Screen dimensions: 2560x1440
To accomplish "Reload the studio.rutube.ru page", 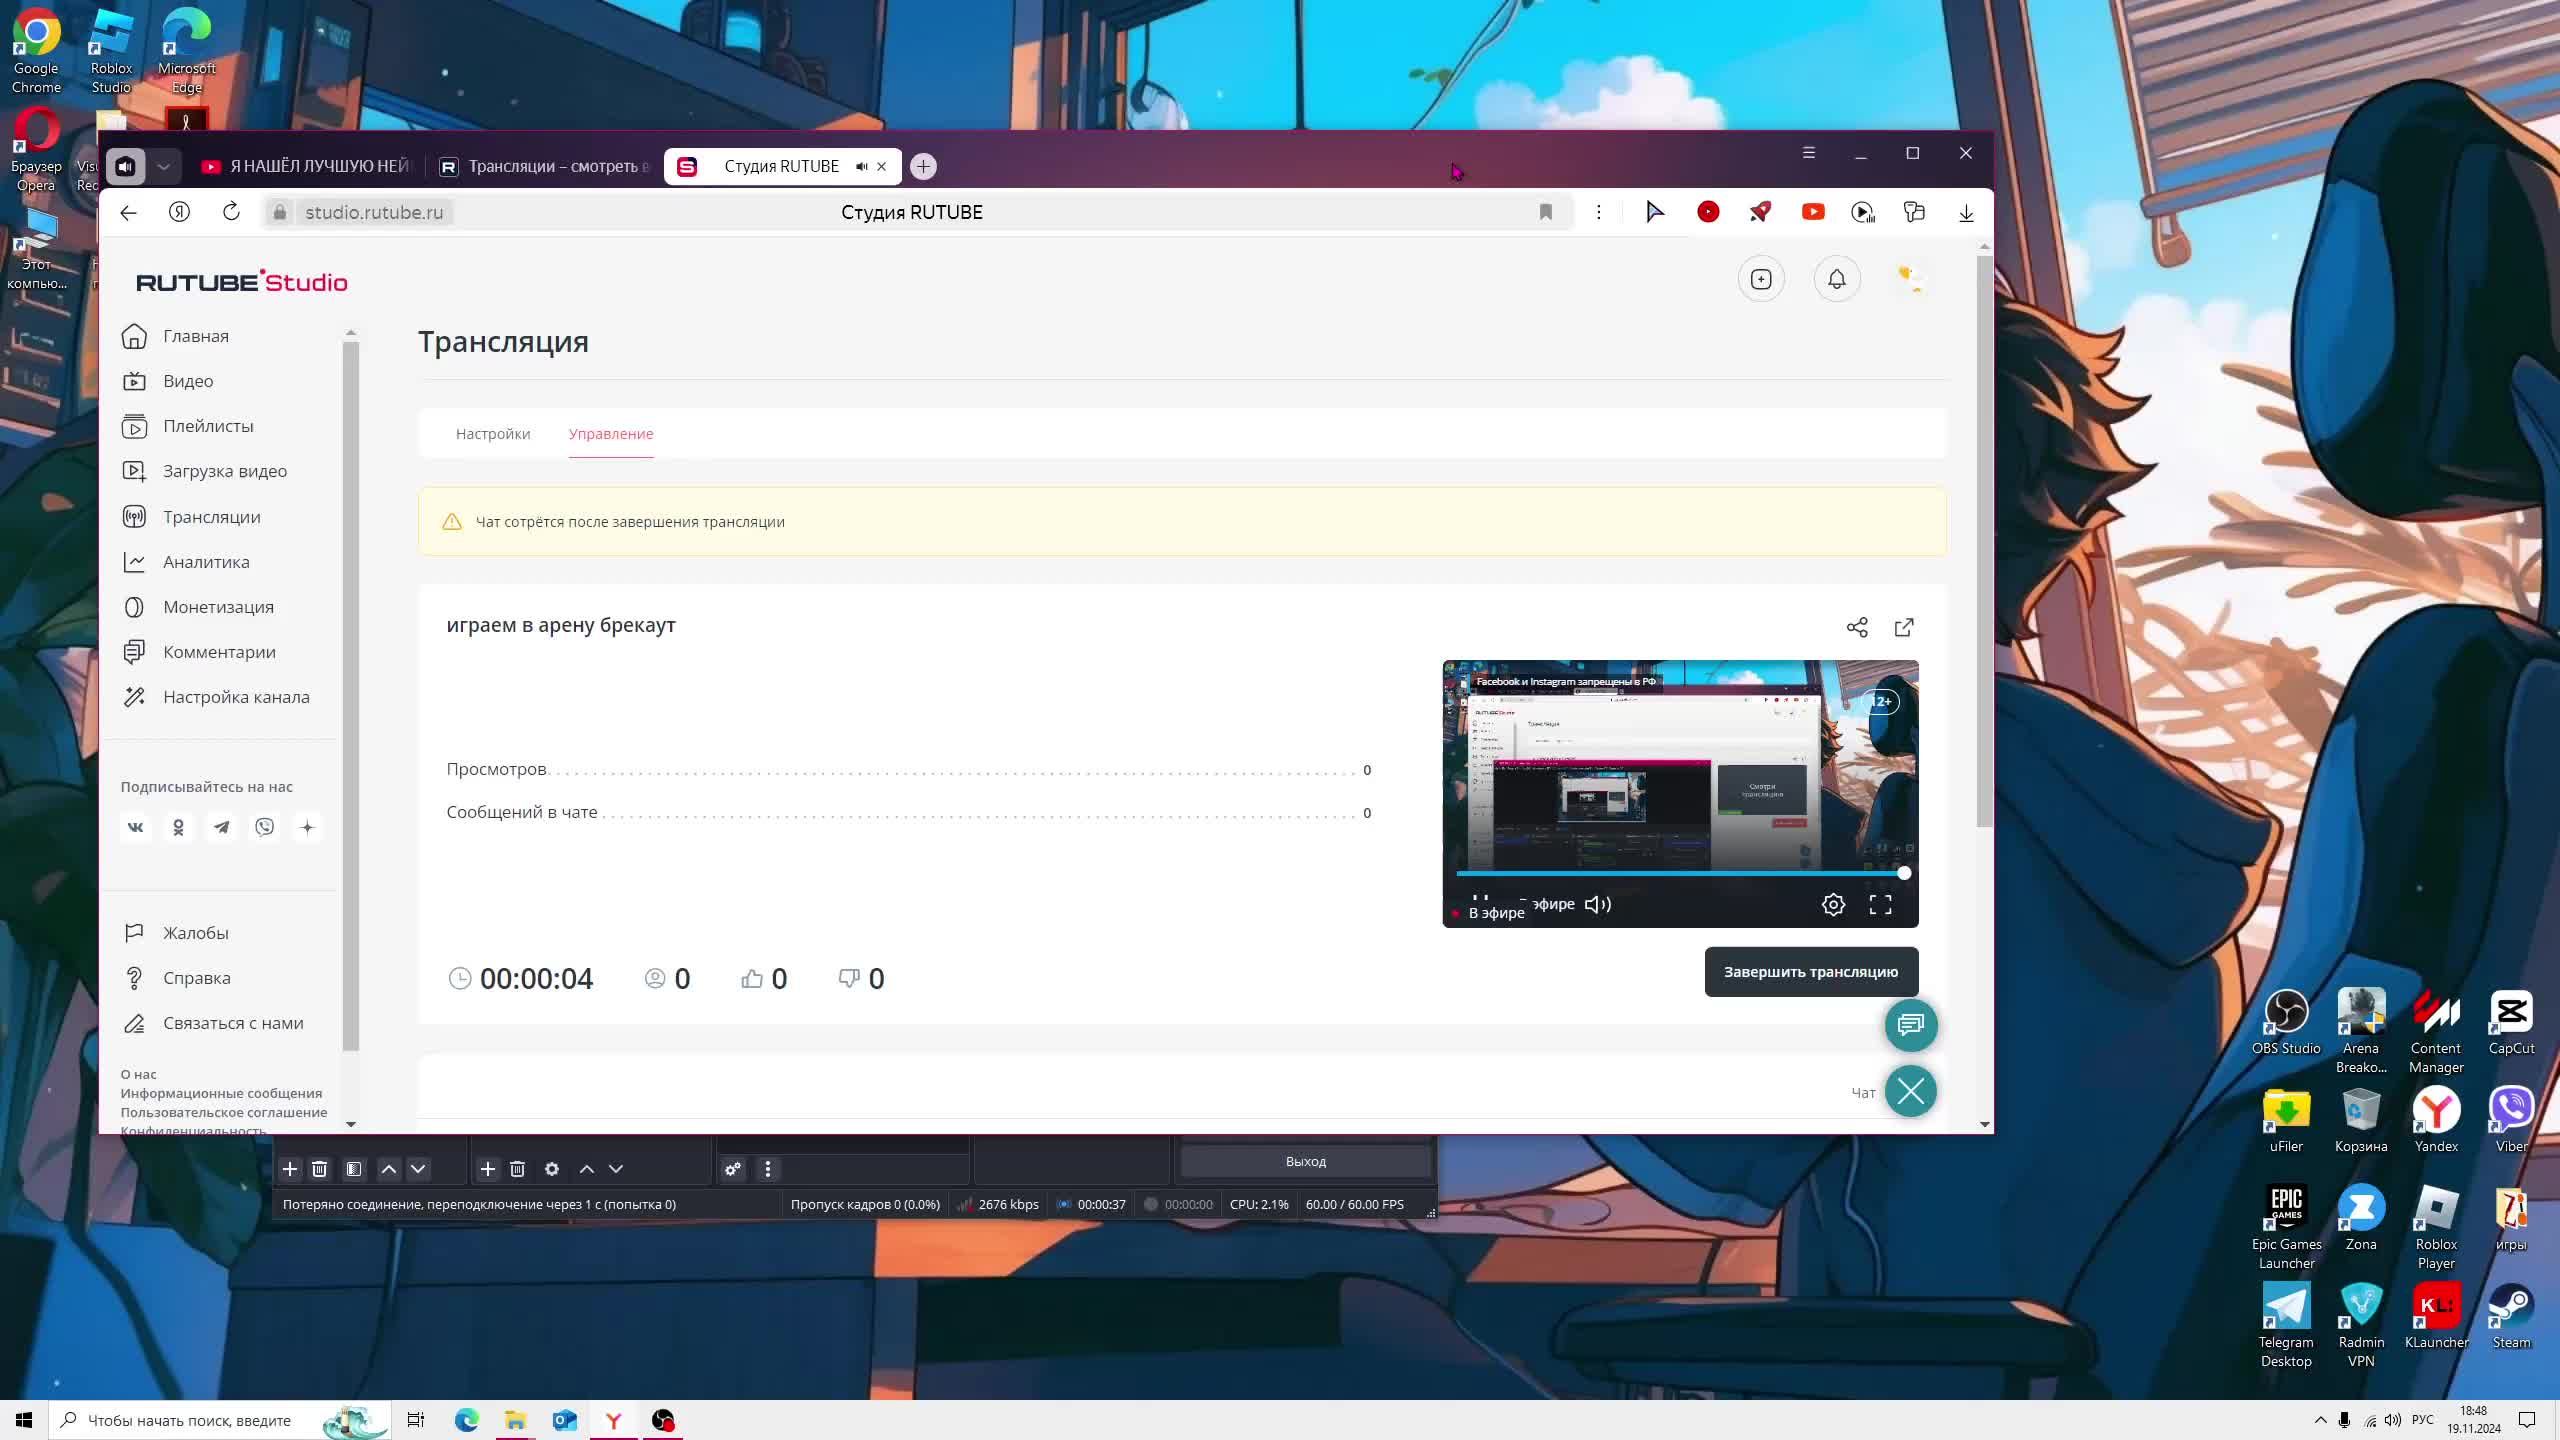I will 231,212.
